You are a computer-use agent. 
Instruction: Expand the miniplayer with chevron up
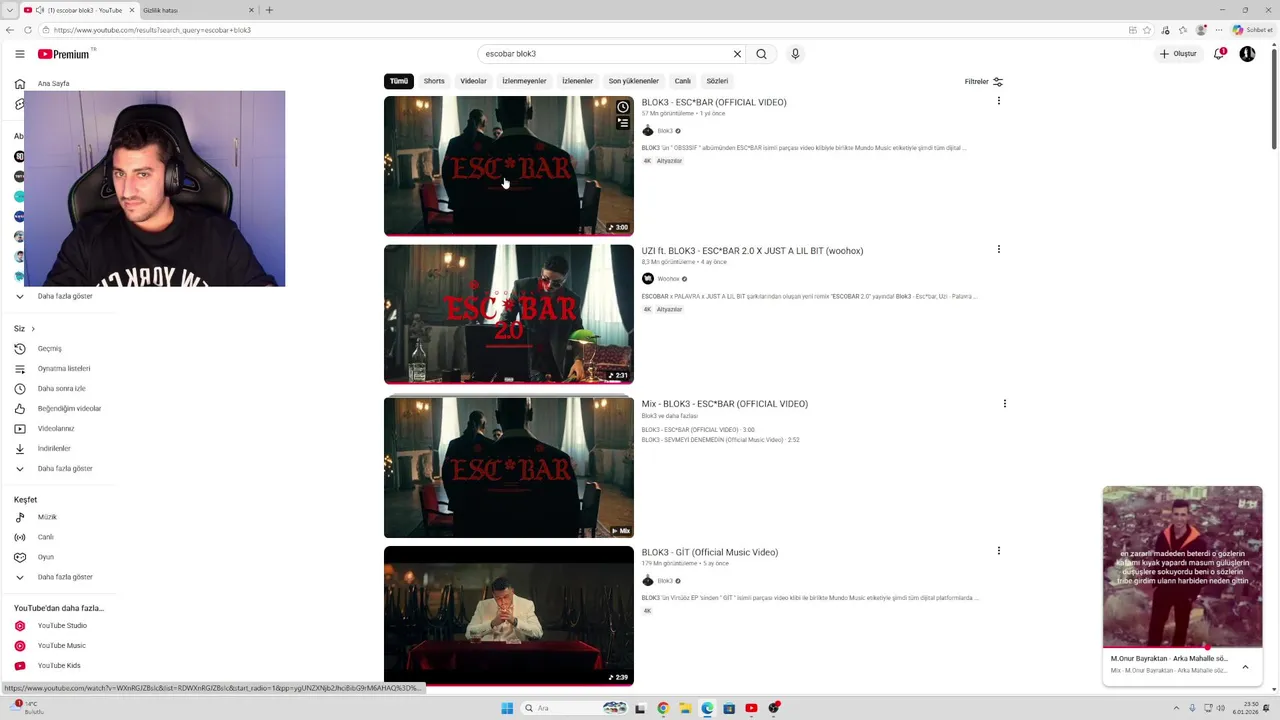pos(1245,667)
